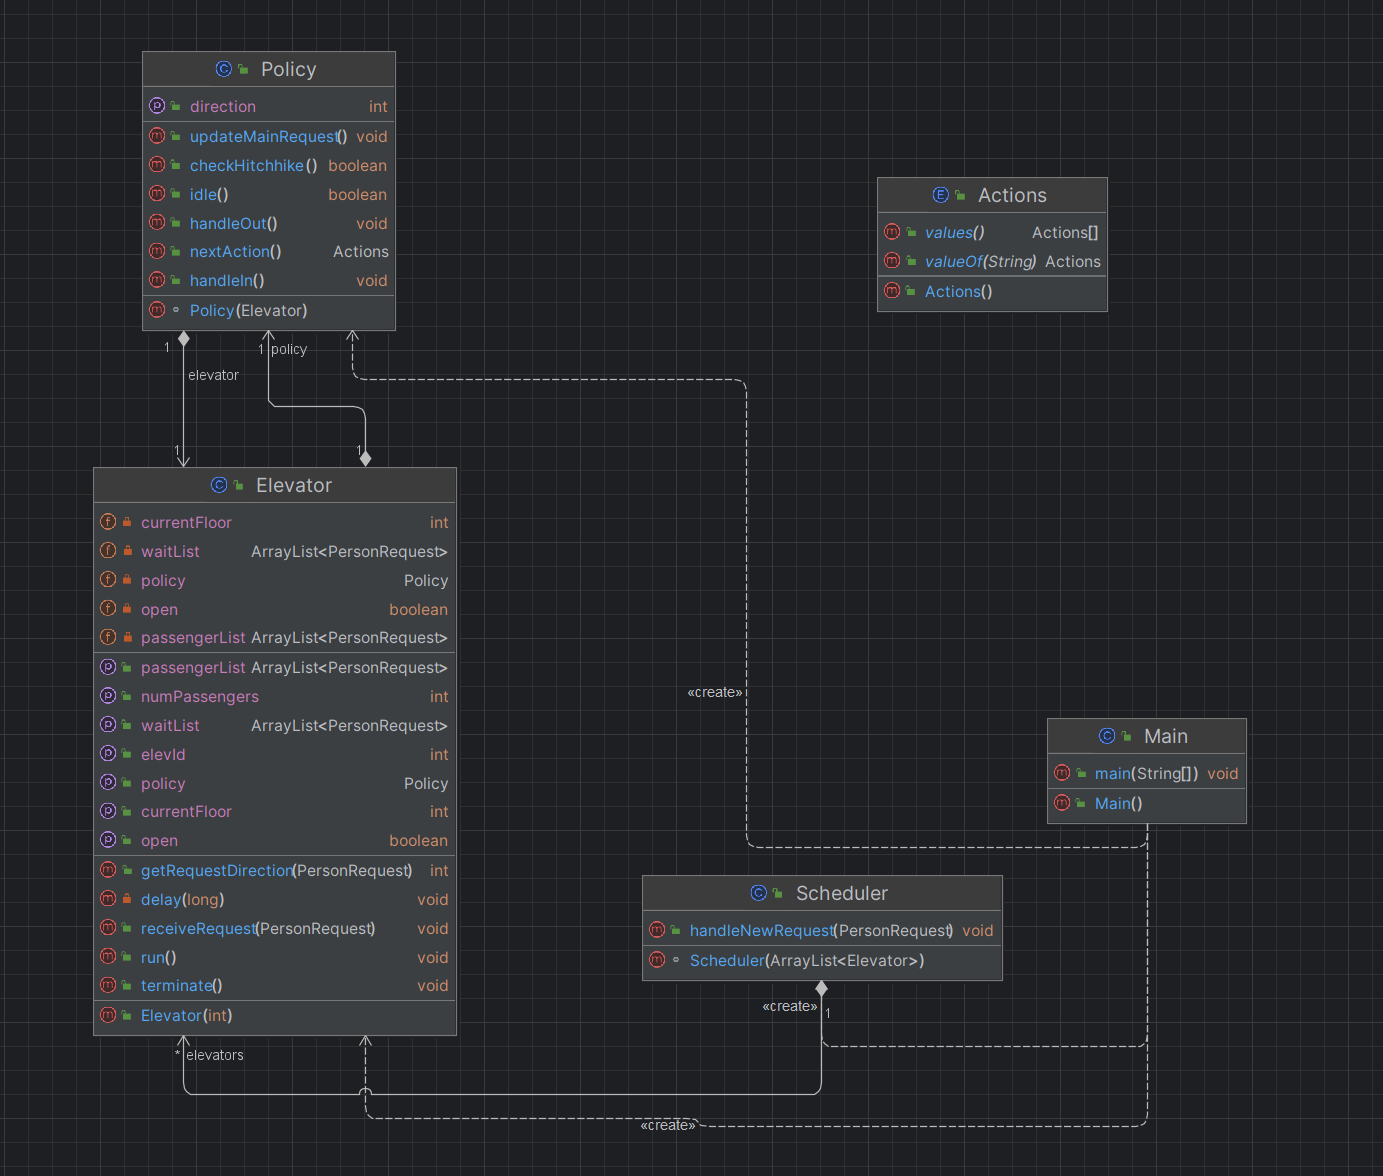Click the idle() method in Policy
Viewport: 1383px width, 1176px height.
point(269,195)
